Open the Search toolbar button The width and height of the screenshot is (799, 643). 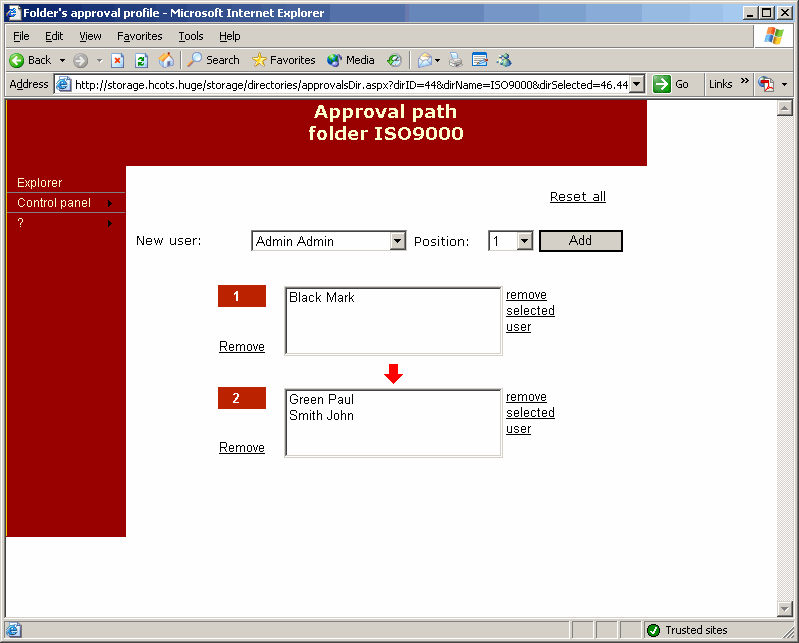pyautogui.click(x=214, y=60)
